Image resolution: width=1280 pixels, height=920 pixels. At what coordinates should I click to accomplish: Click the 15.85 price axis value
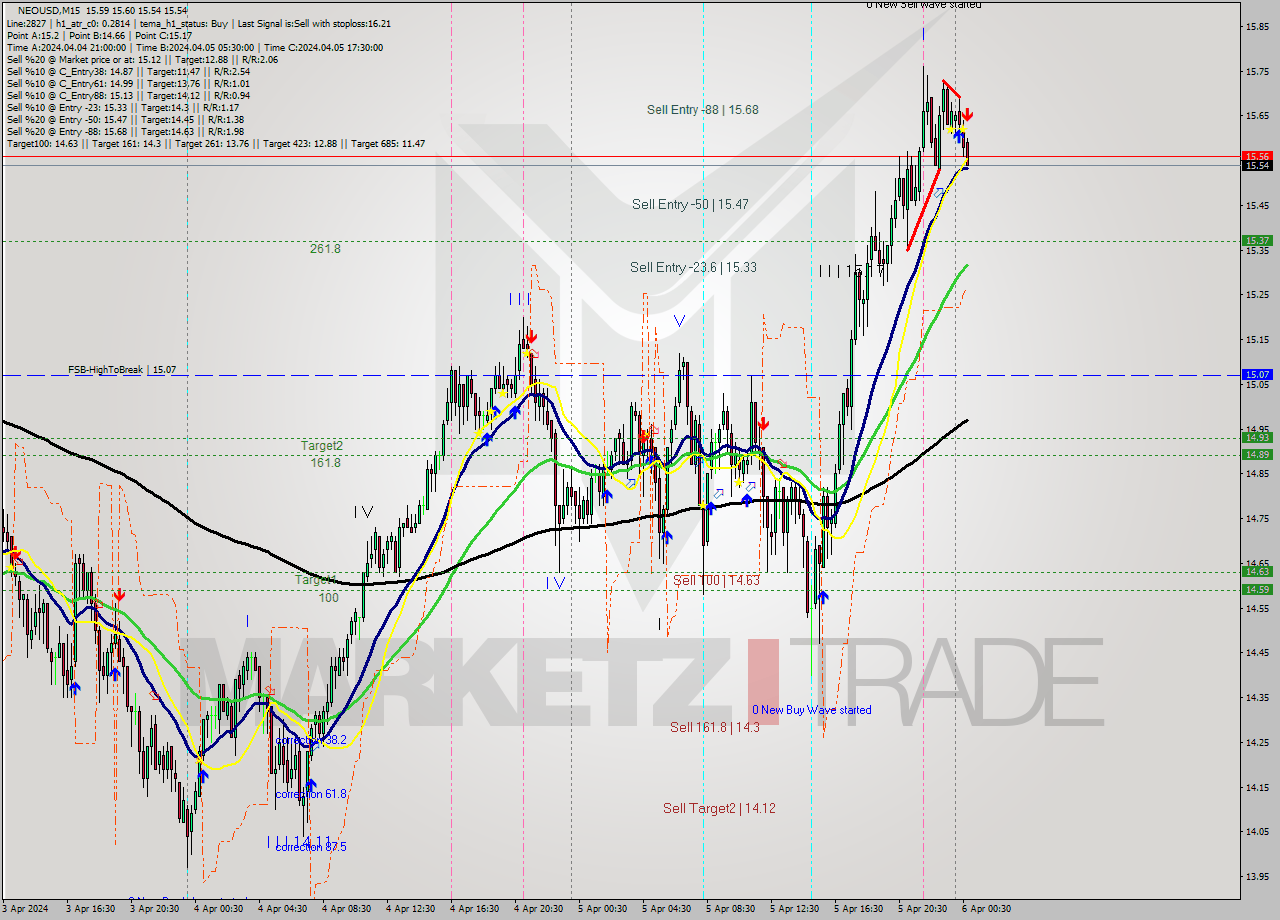[x=1257, y=26]
